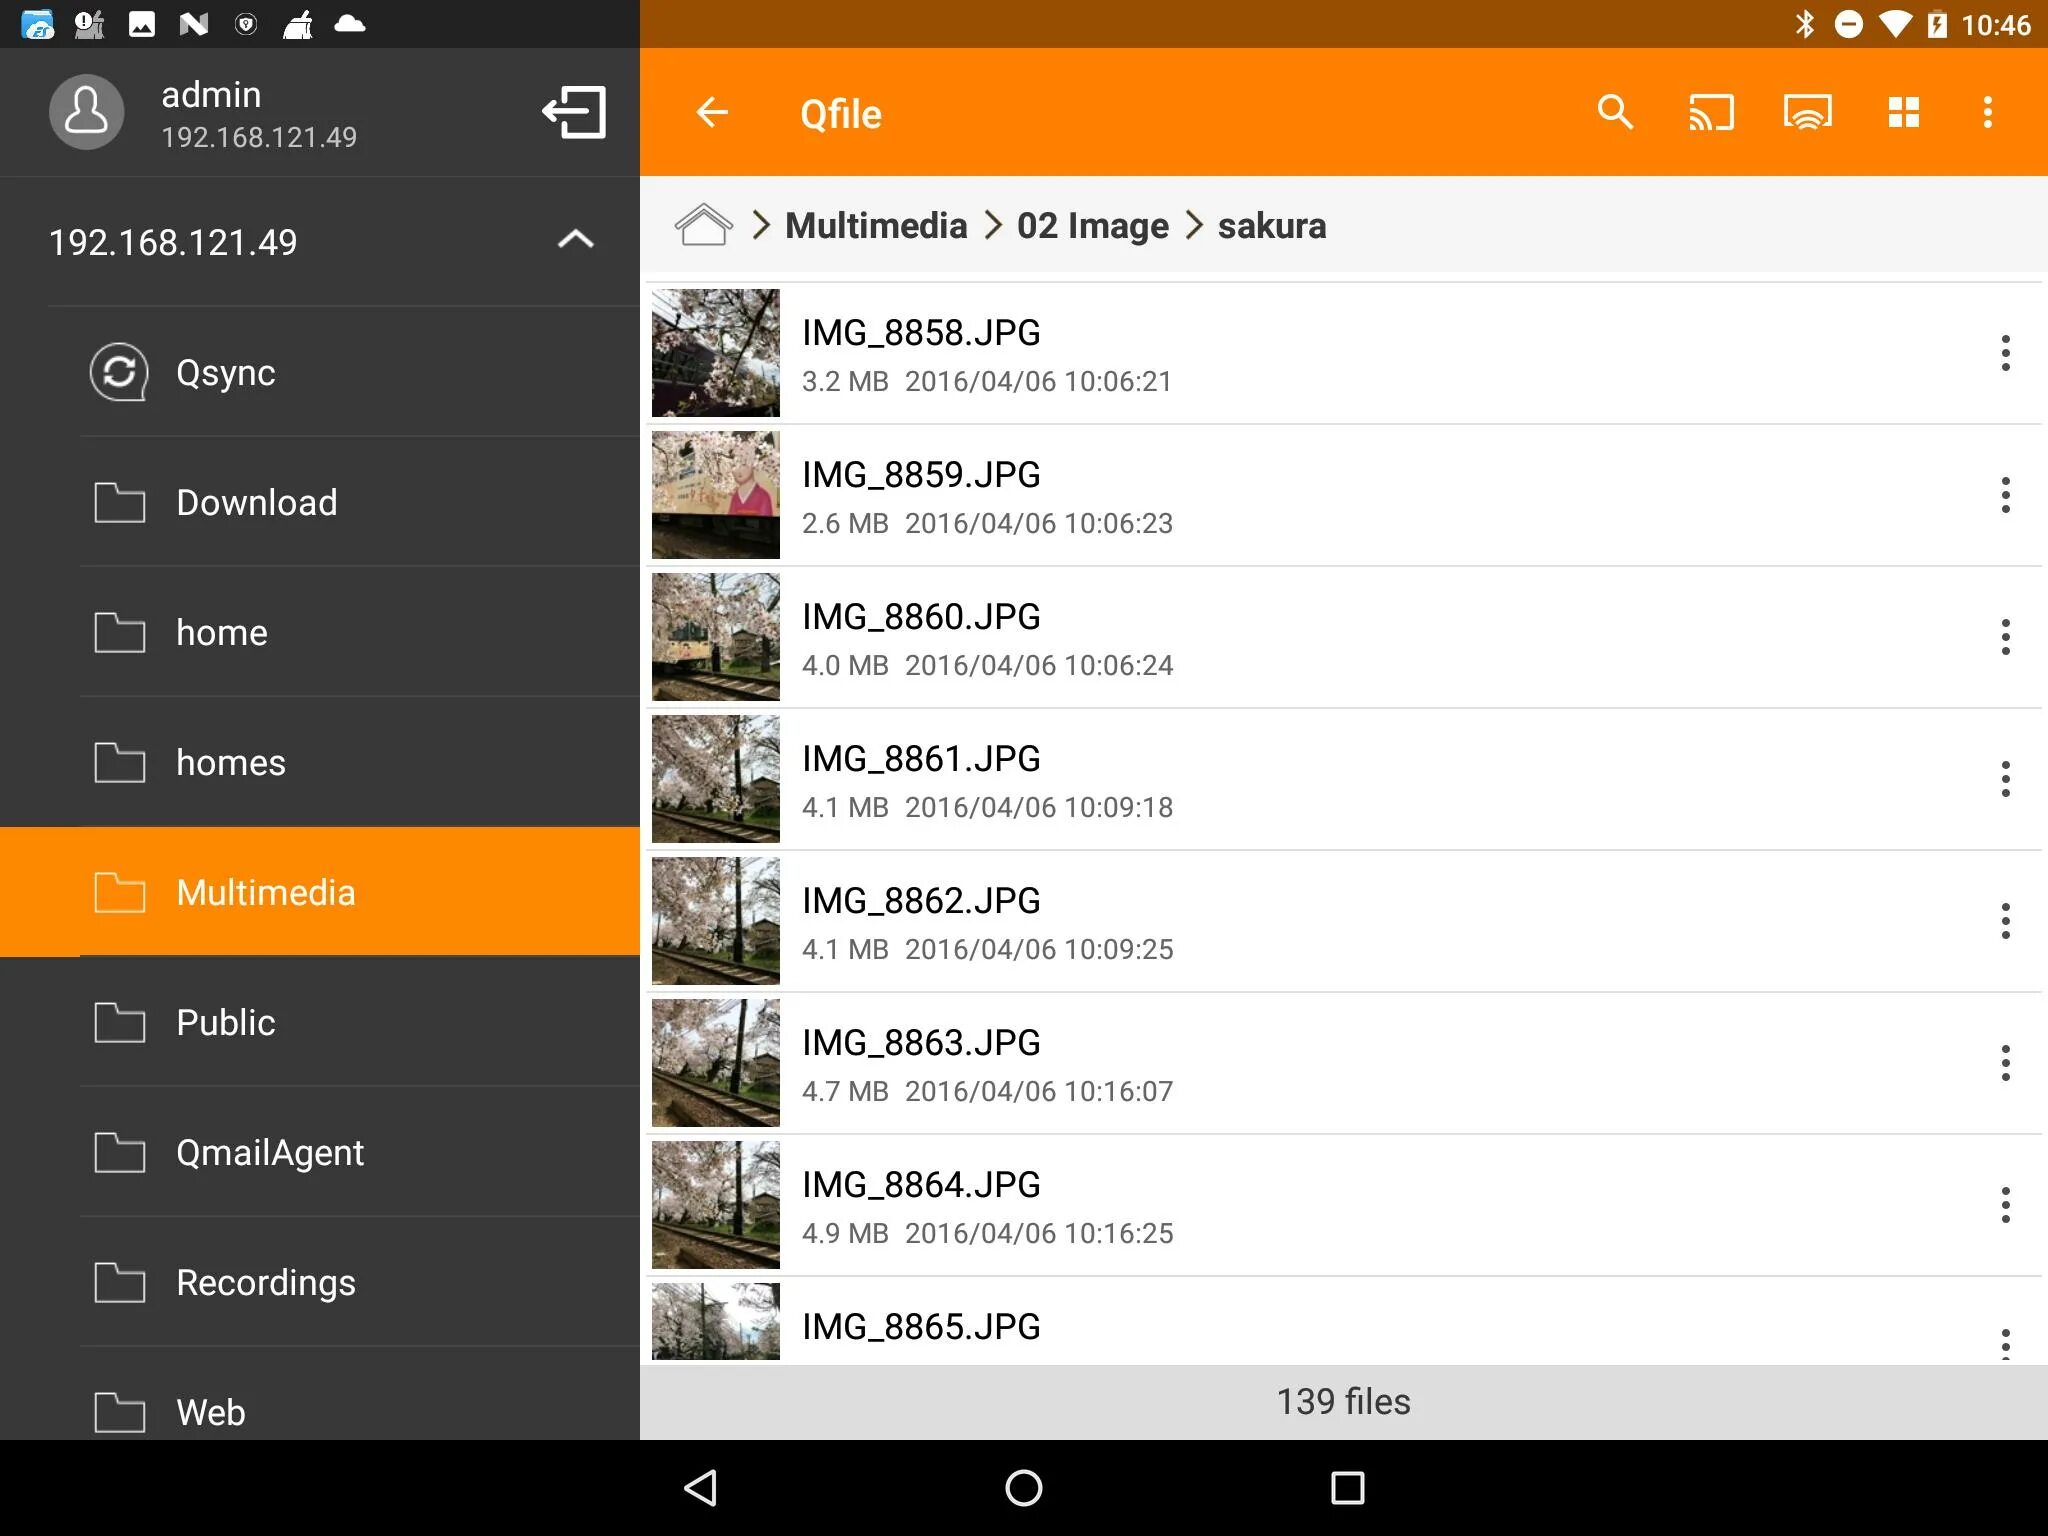Open the home icon in the breadcrumb

click(703, 224)
